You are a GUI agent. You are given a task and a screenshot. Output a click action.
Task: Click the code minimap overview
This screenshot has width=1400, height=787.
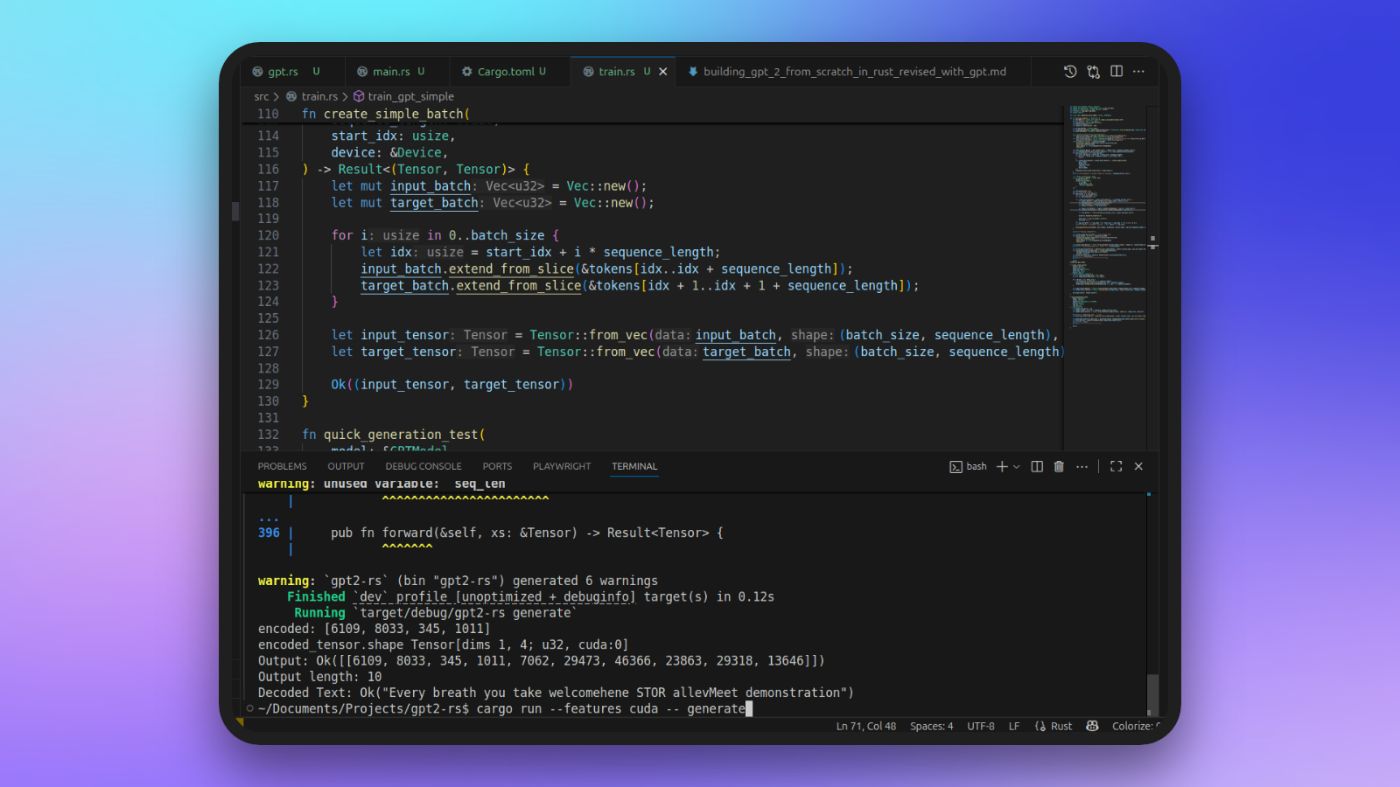pos(1106,220)
